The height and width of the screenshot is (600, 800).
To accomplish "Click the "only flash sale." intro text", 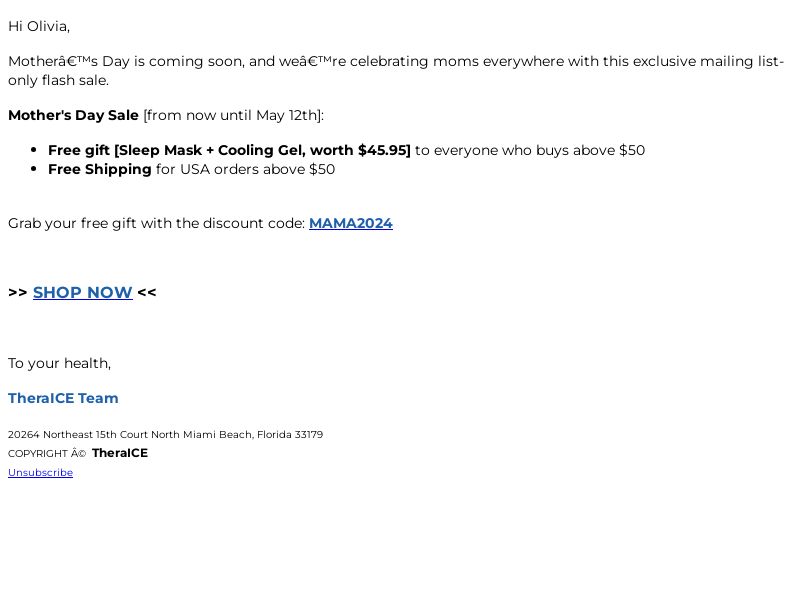I will pos(59,81).
